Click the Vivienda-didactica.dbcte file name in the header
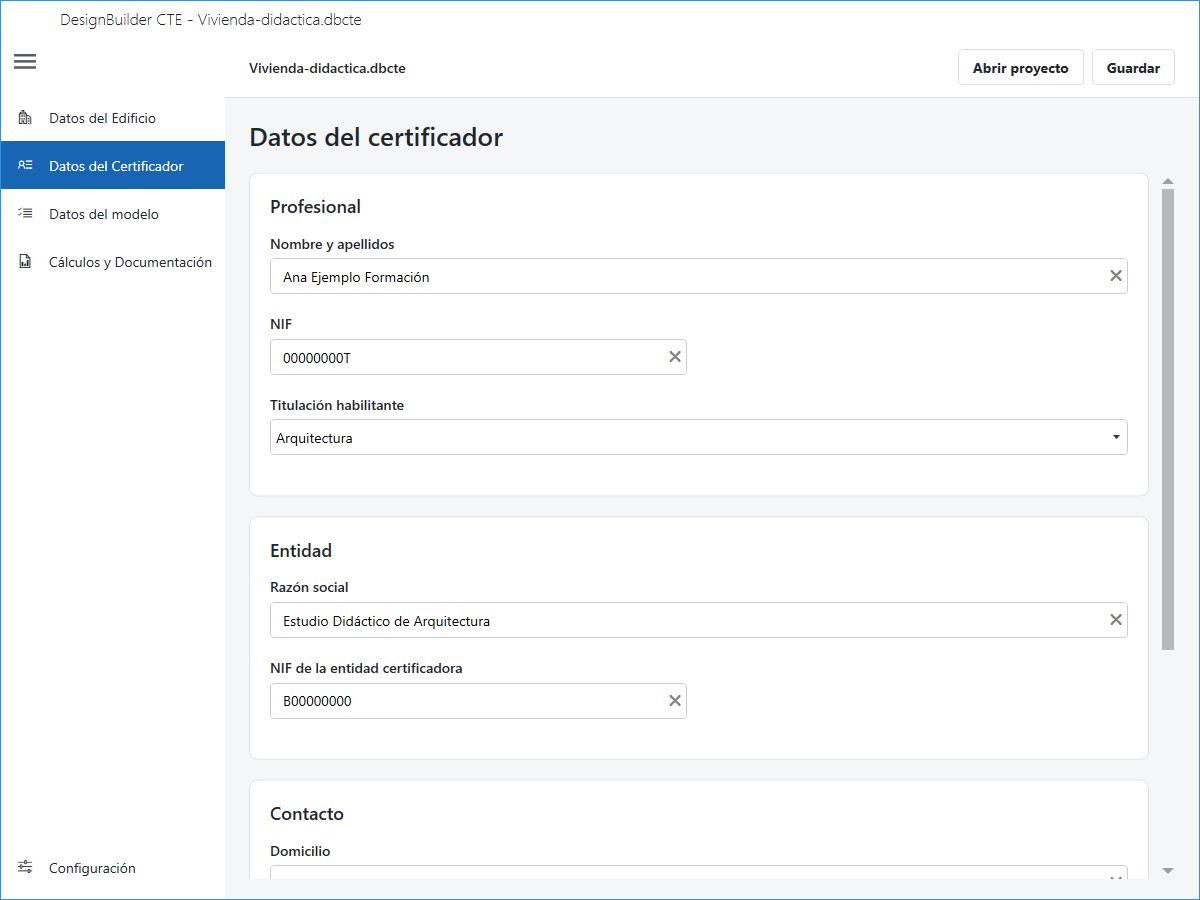This screenshot has height=900, width=1200. (327, 68)
